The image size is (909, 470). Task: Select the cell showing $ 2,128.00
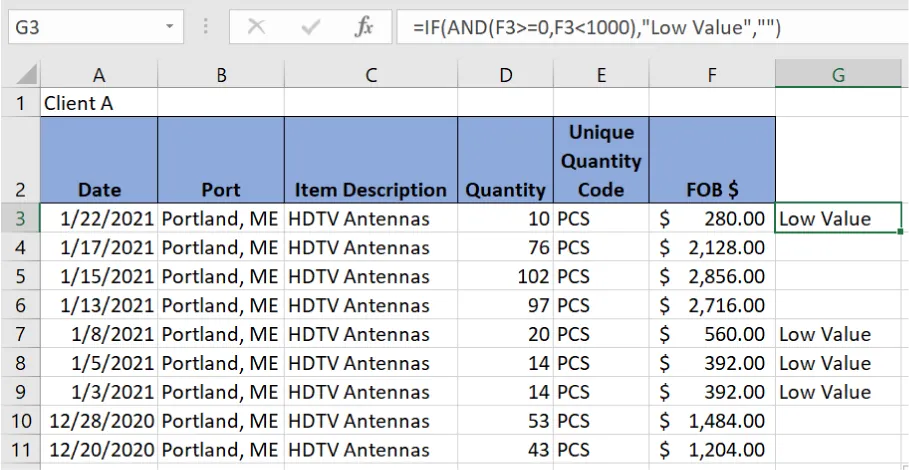(x=712, y=247)
